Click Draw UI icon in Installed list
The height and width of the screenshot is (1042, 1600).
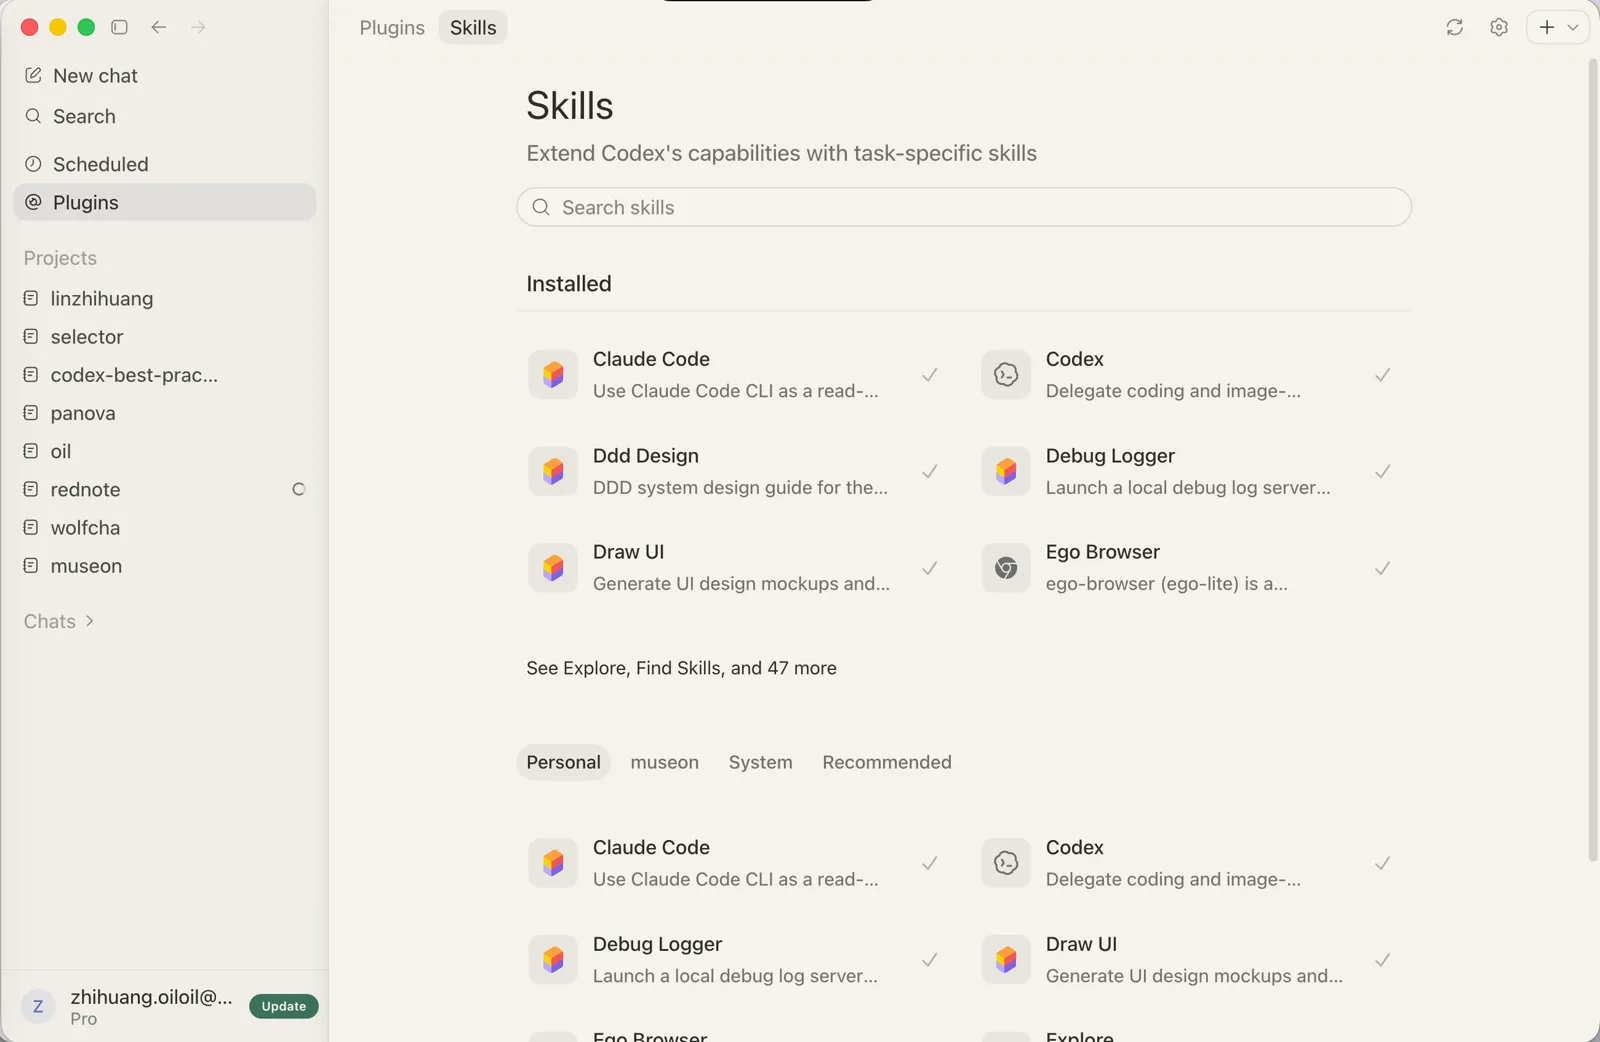coord(553,568)
